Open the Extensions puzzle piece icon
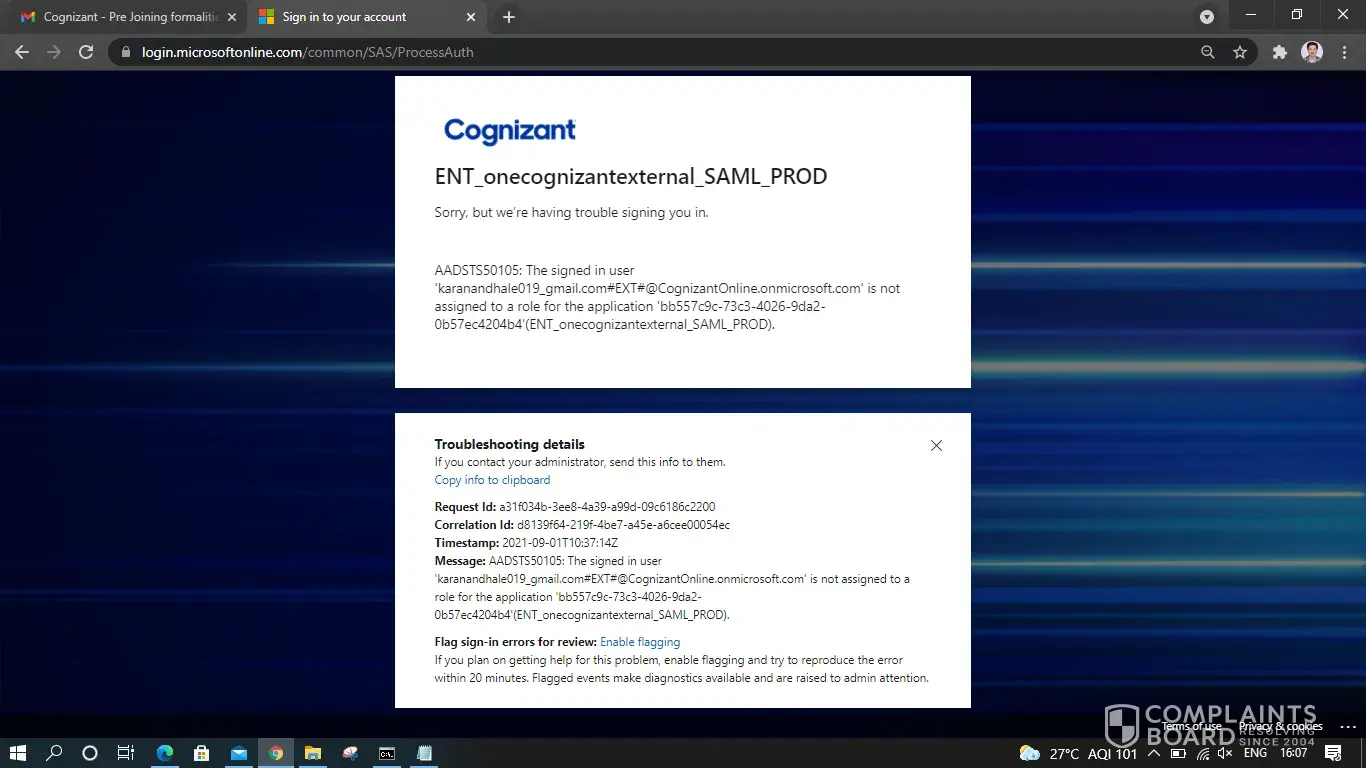1366x768 pixels. pyautogui.click(x=1279, y=52)
